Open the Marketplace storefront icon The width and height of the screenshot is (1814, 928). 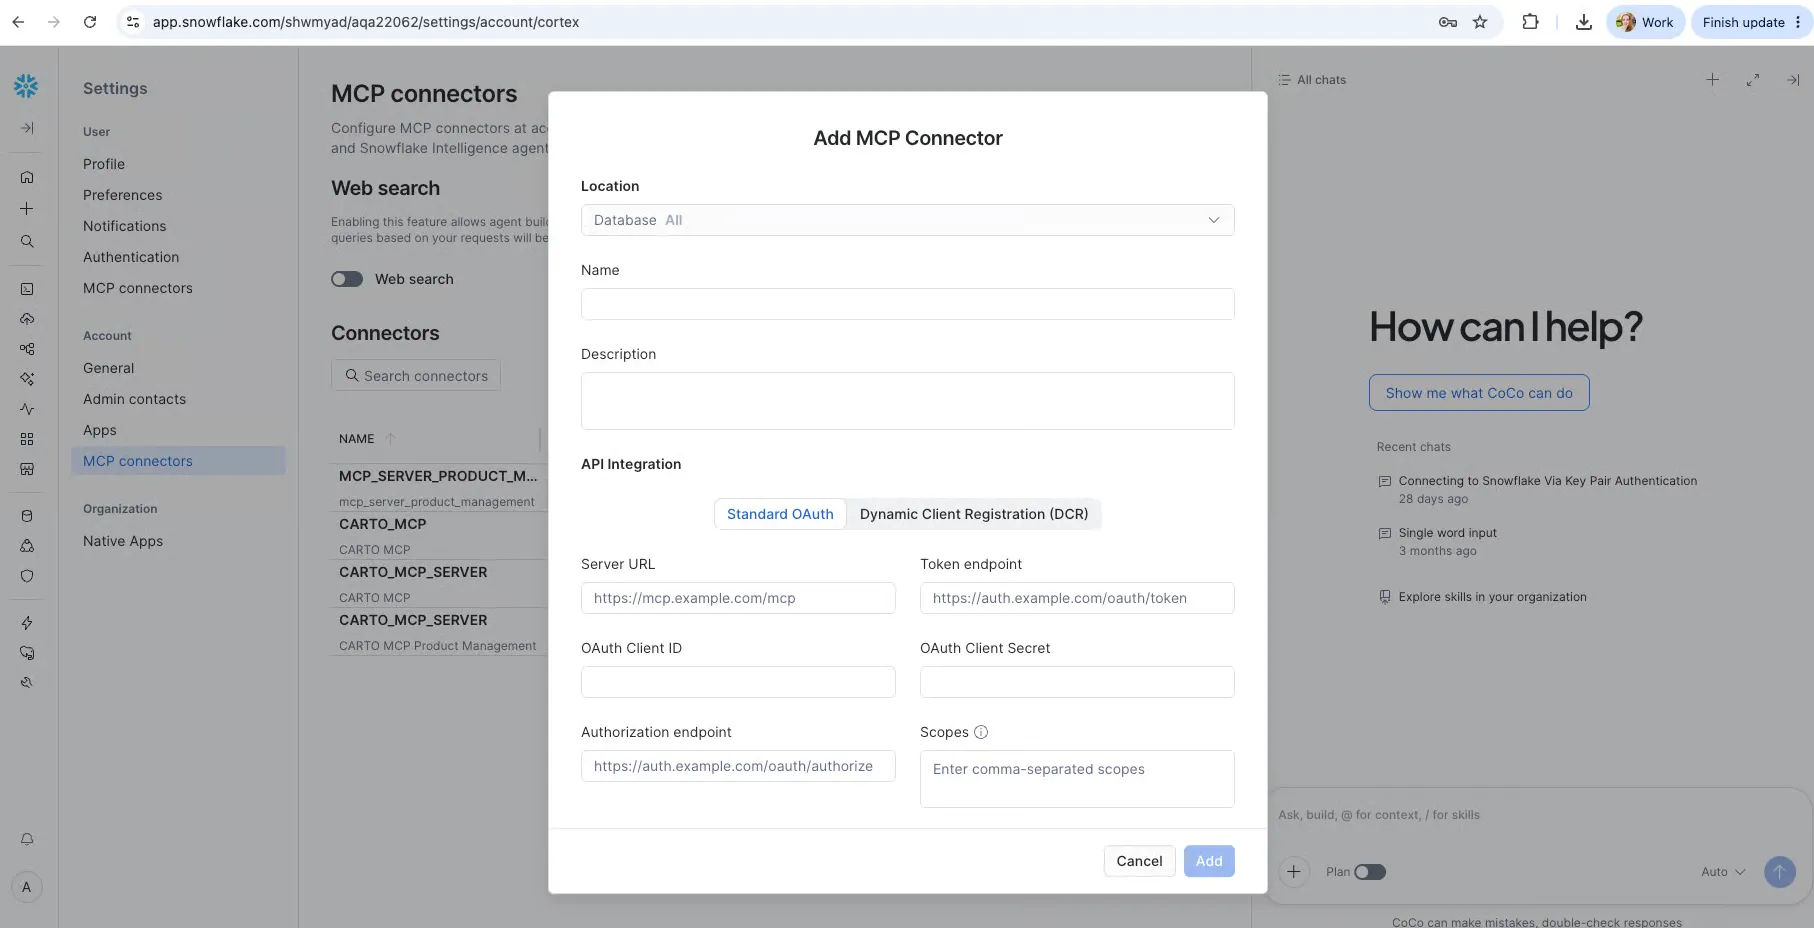click(x=27, y=469)
